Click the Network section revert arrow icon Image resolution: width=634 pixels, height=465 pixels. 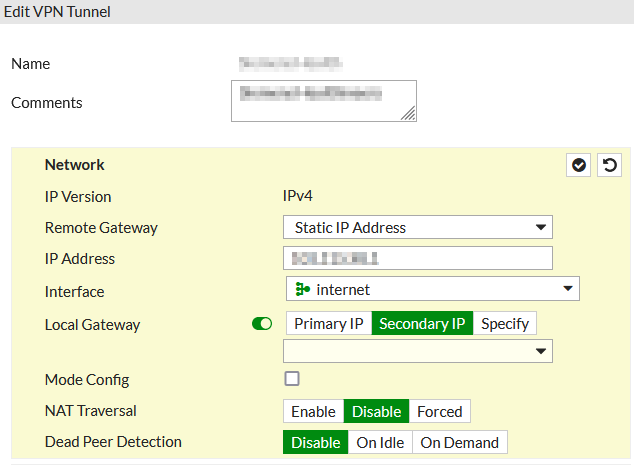[609, 165]
